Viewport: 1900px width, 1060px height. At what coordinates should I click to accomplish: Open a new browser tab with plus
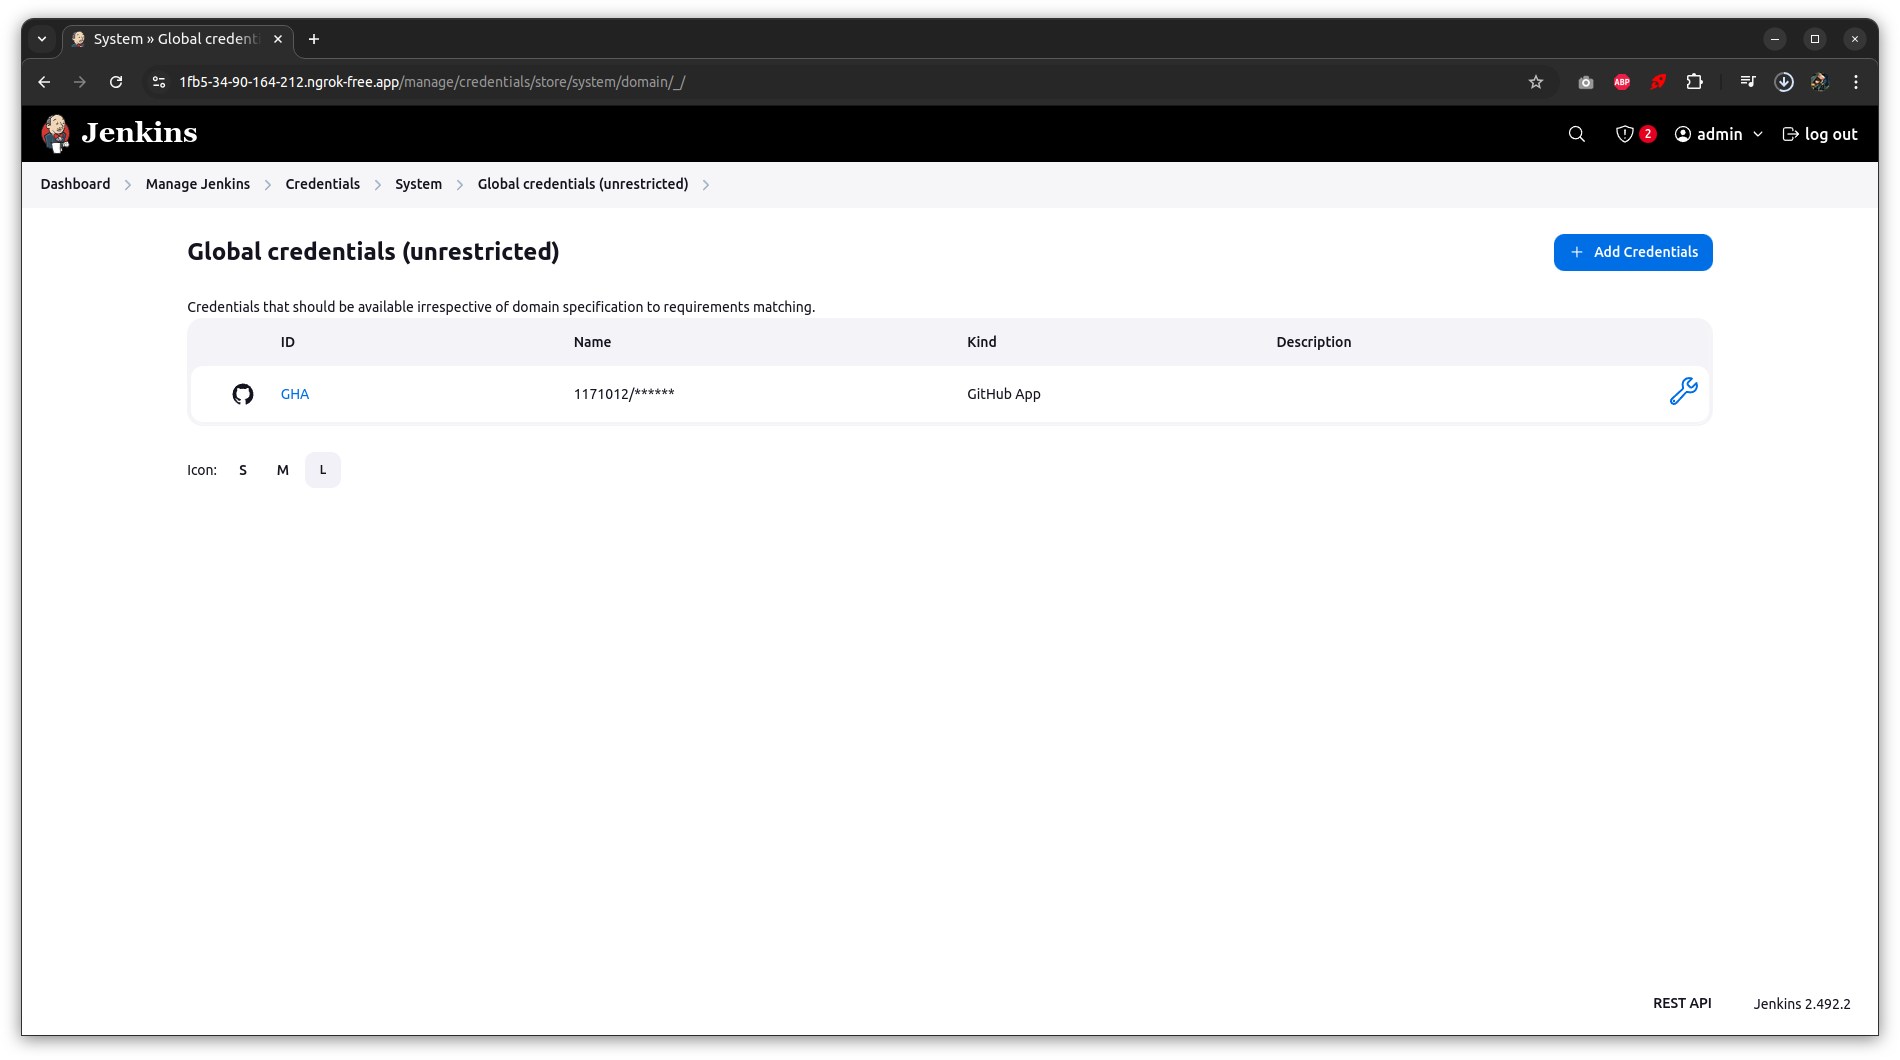(x=314, y=39)
